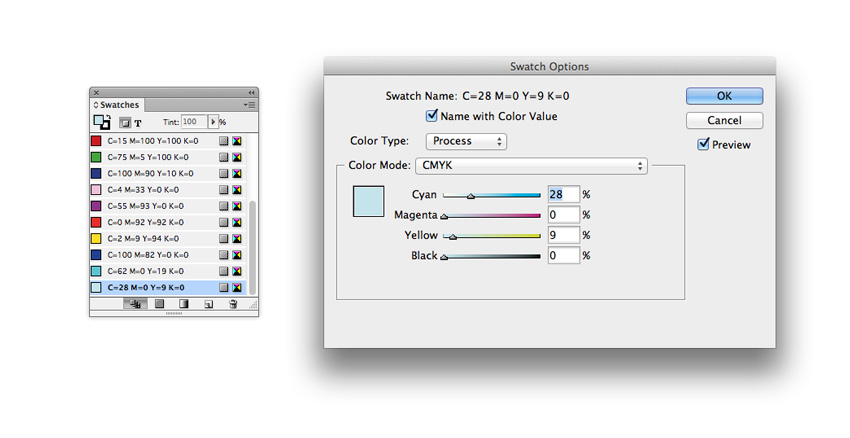Image resolution: width=850 pixels, height=438 pixels.
Task: Click the new swatch icon
Action: coord(209,304)
